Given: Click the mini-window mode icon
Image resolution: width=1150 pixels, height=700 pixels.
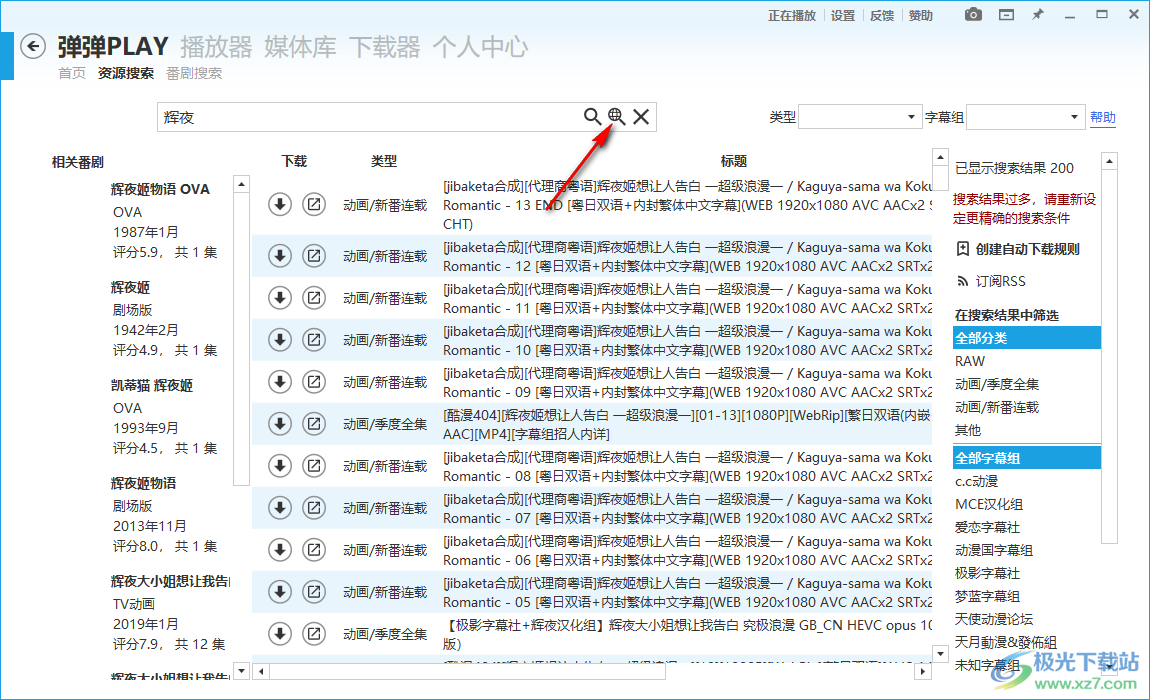Looking at the screenshot, I should click(x=1006, y=15).
